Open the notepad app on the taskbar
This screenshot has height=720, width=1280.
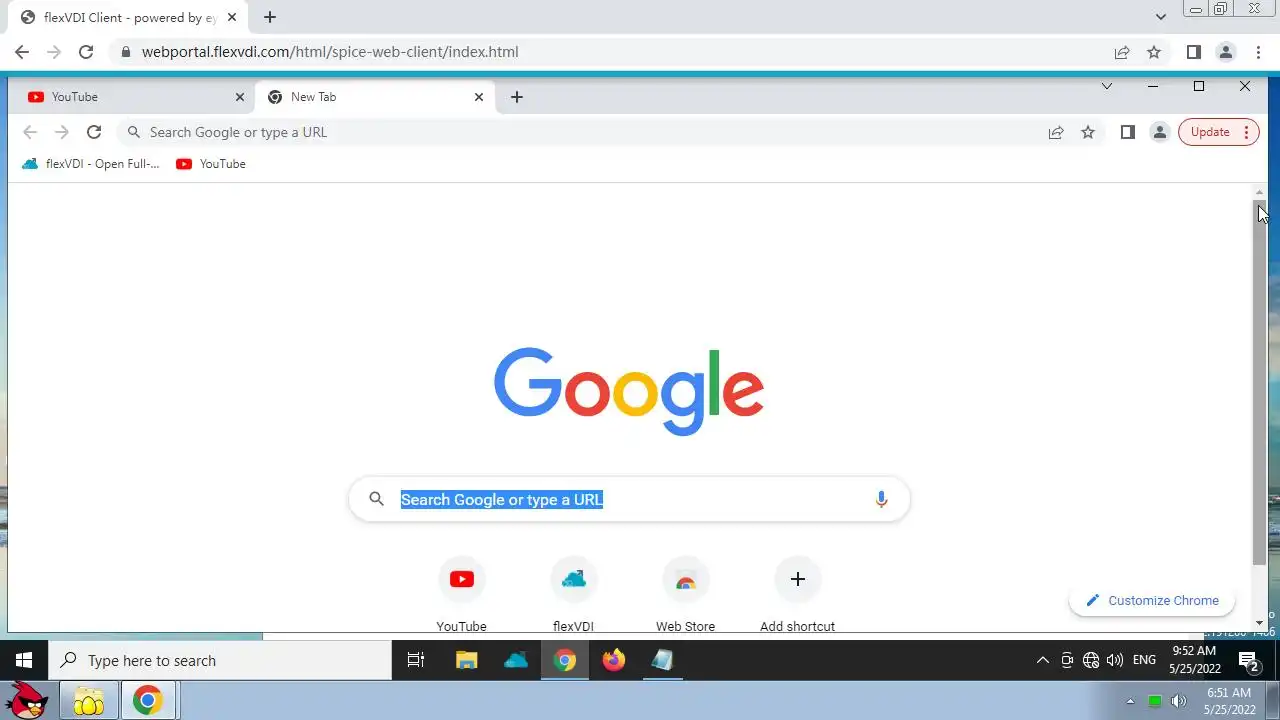tap(662, 660)
